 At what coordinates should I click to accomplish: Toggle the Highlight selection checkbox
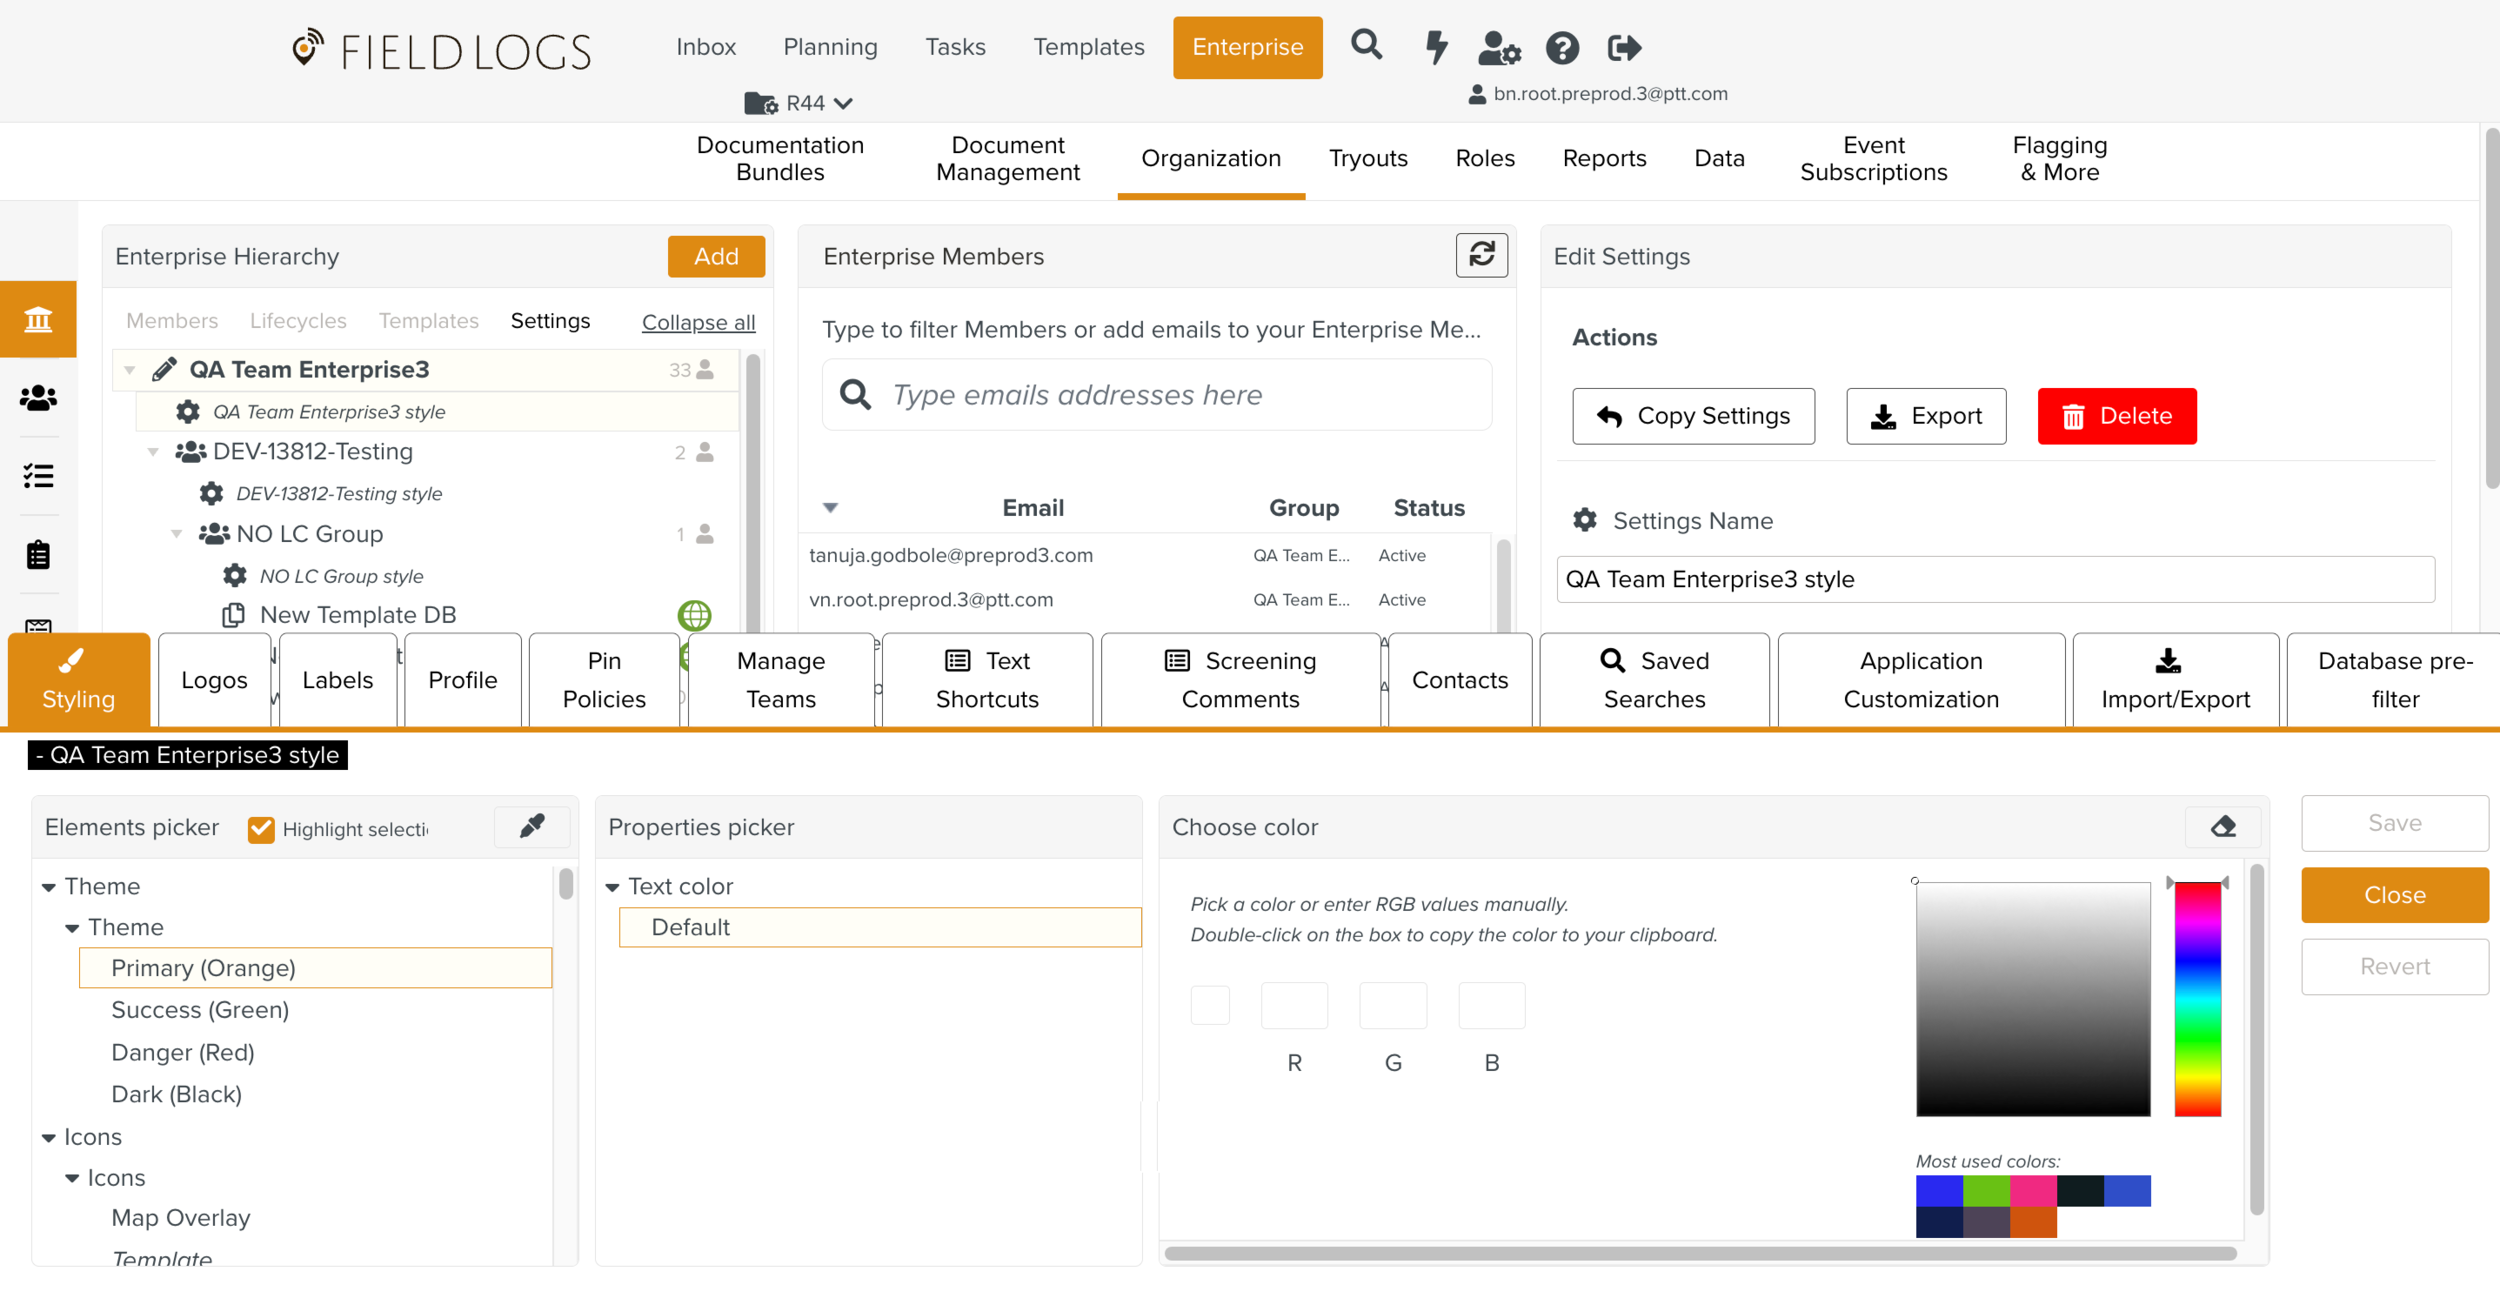point(261,829)
